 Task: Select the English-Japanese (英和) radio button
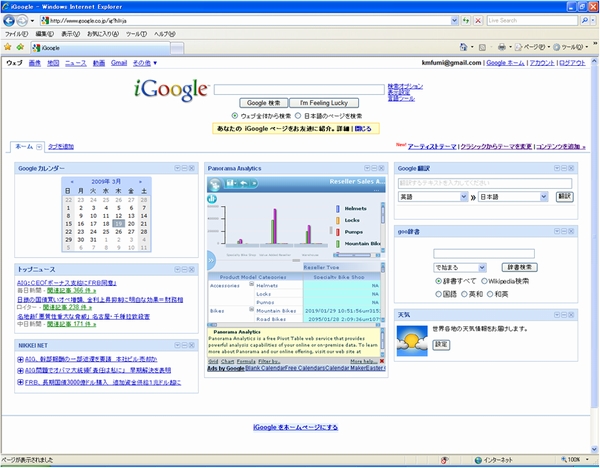point(464,294)
